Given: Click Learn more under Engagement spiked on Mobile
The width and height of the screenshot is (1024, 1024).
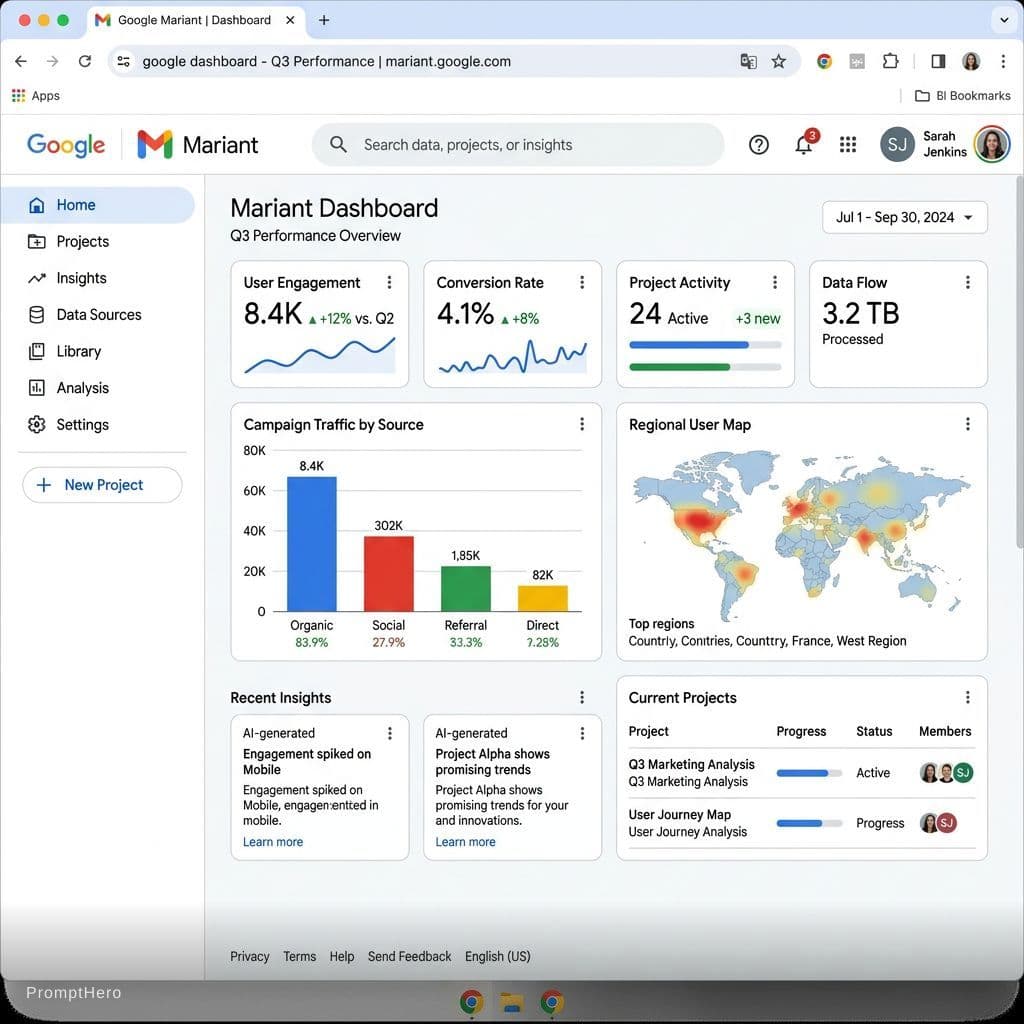Looking at the screenshot, I should coord(273,842).
